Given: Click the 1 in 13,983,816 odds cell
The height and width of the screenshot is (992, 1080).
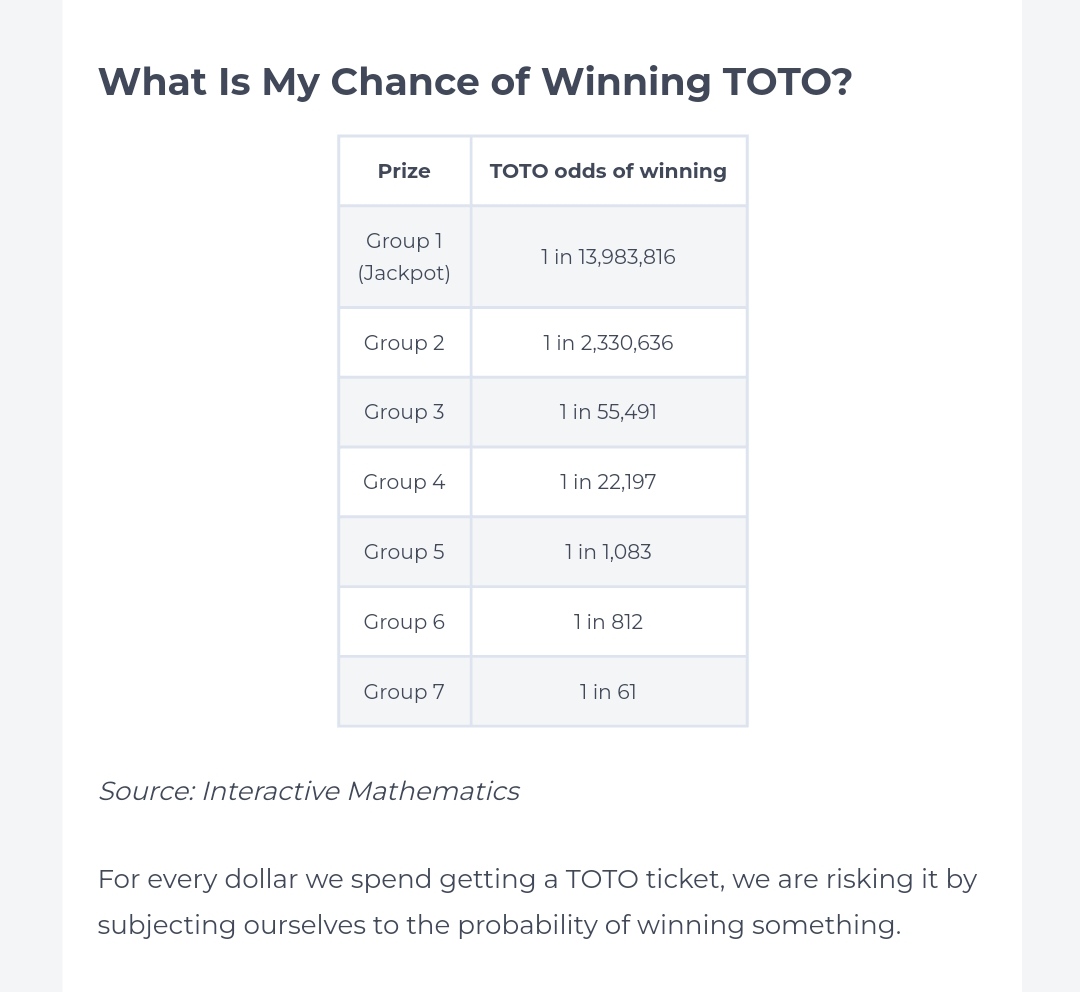Looking at the screenshot, I should click(609, 257).
